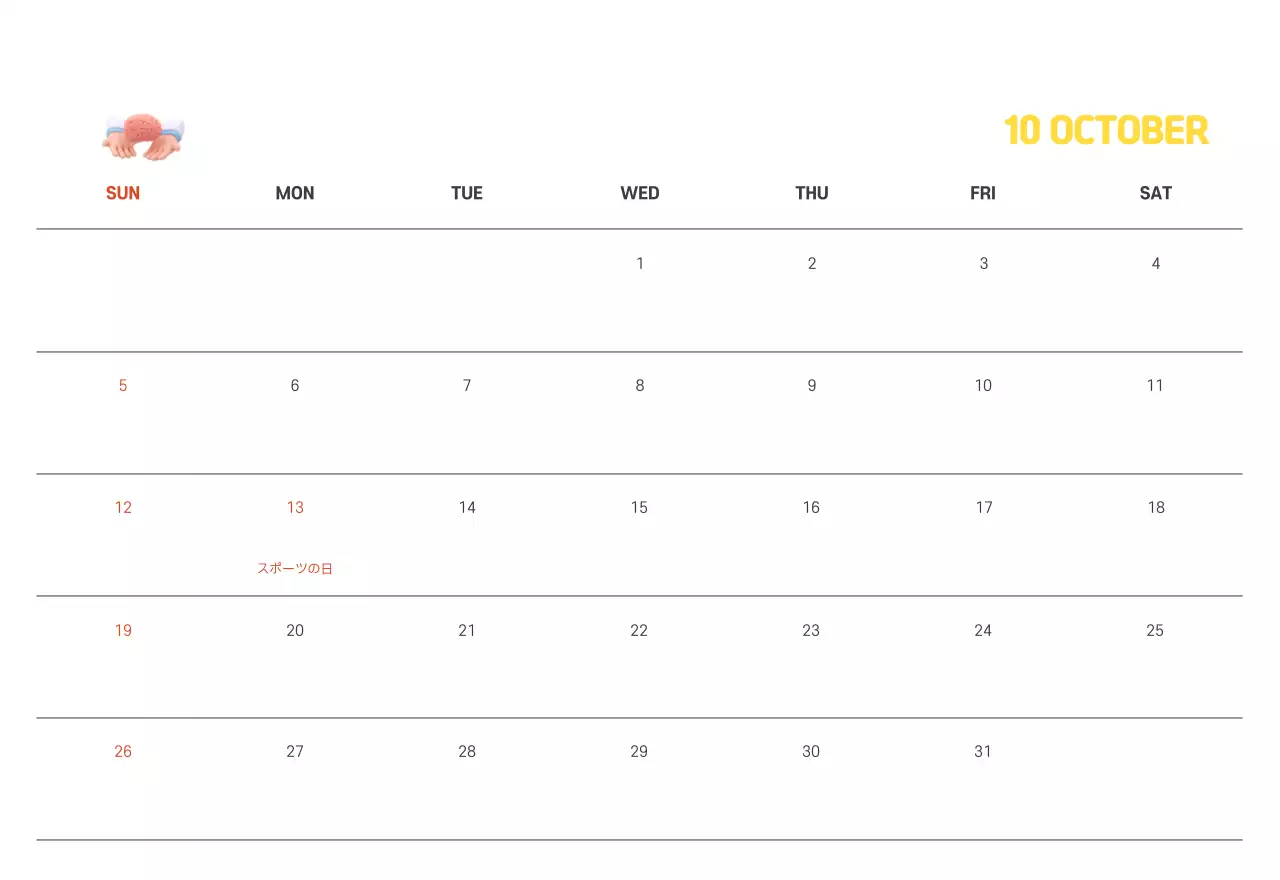Click date 31 on Friday
1280x880 pixels.
click(x=983, y=752)
